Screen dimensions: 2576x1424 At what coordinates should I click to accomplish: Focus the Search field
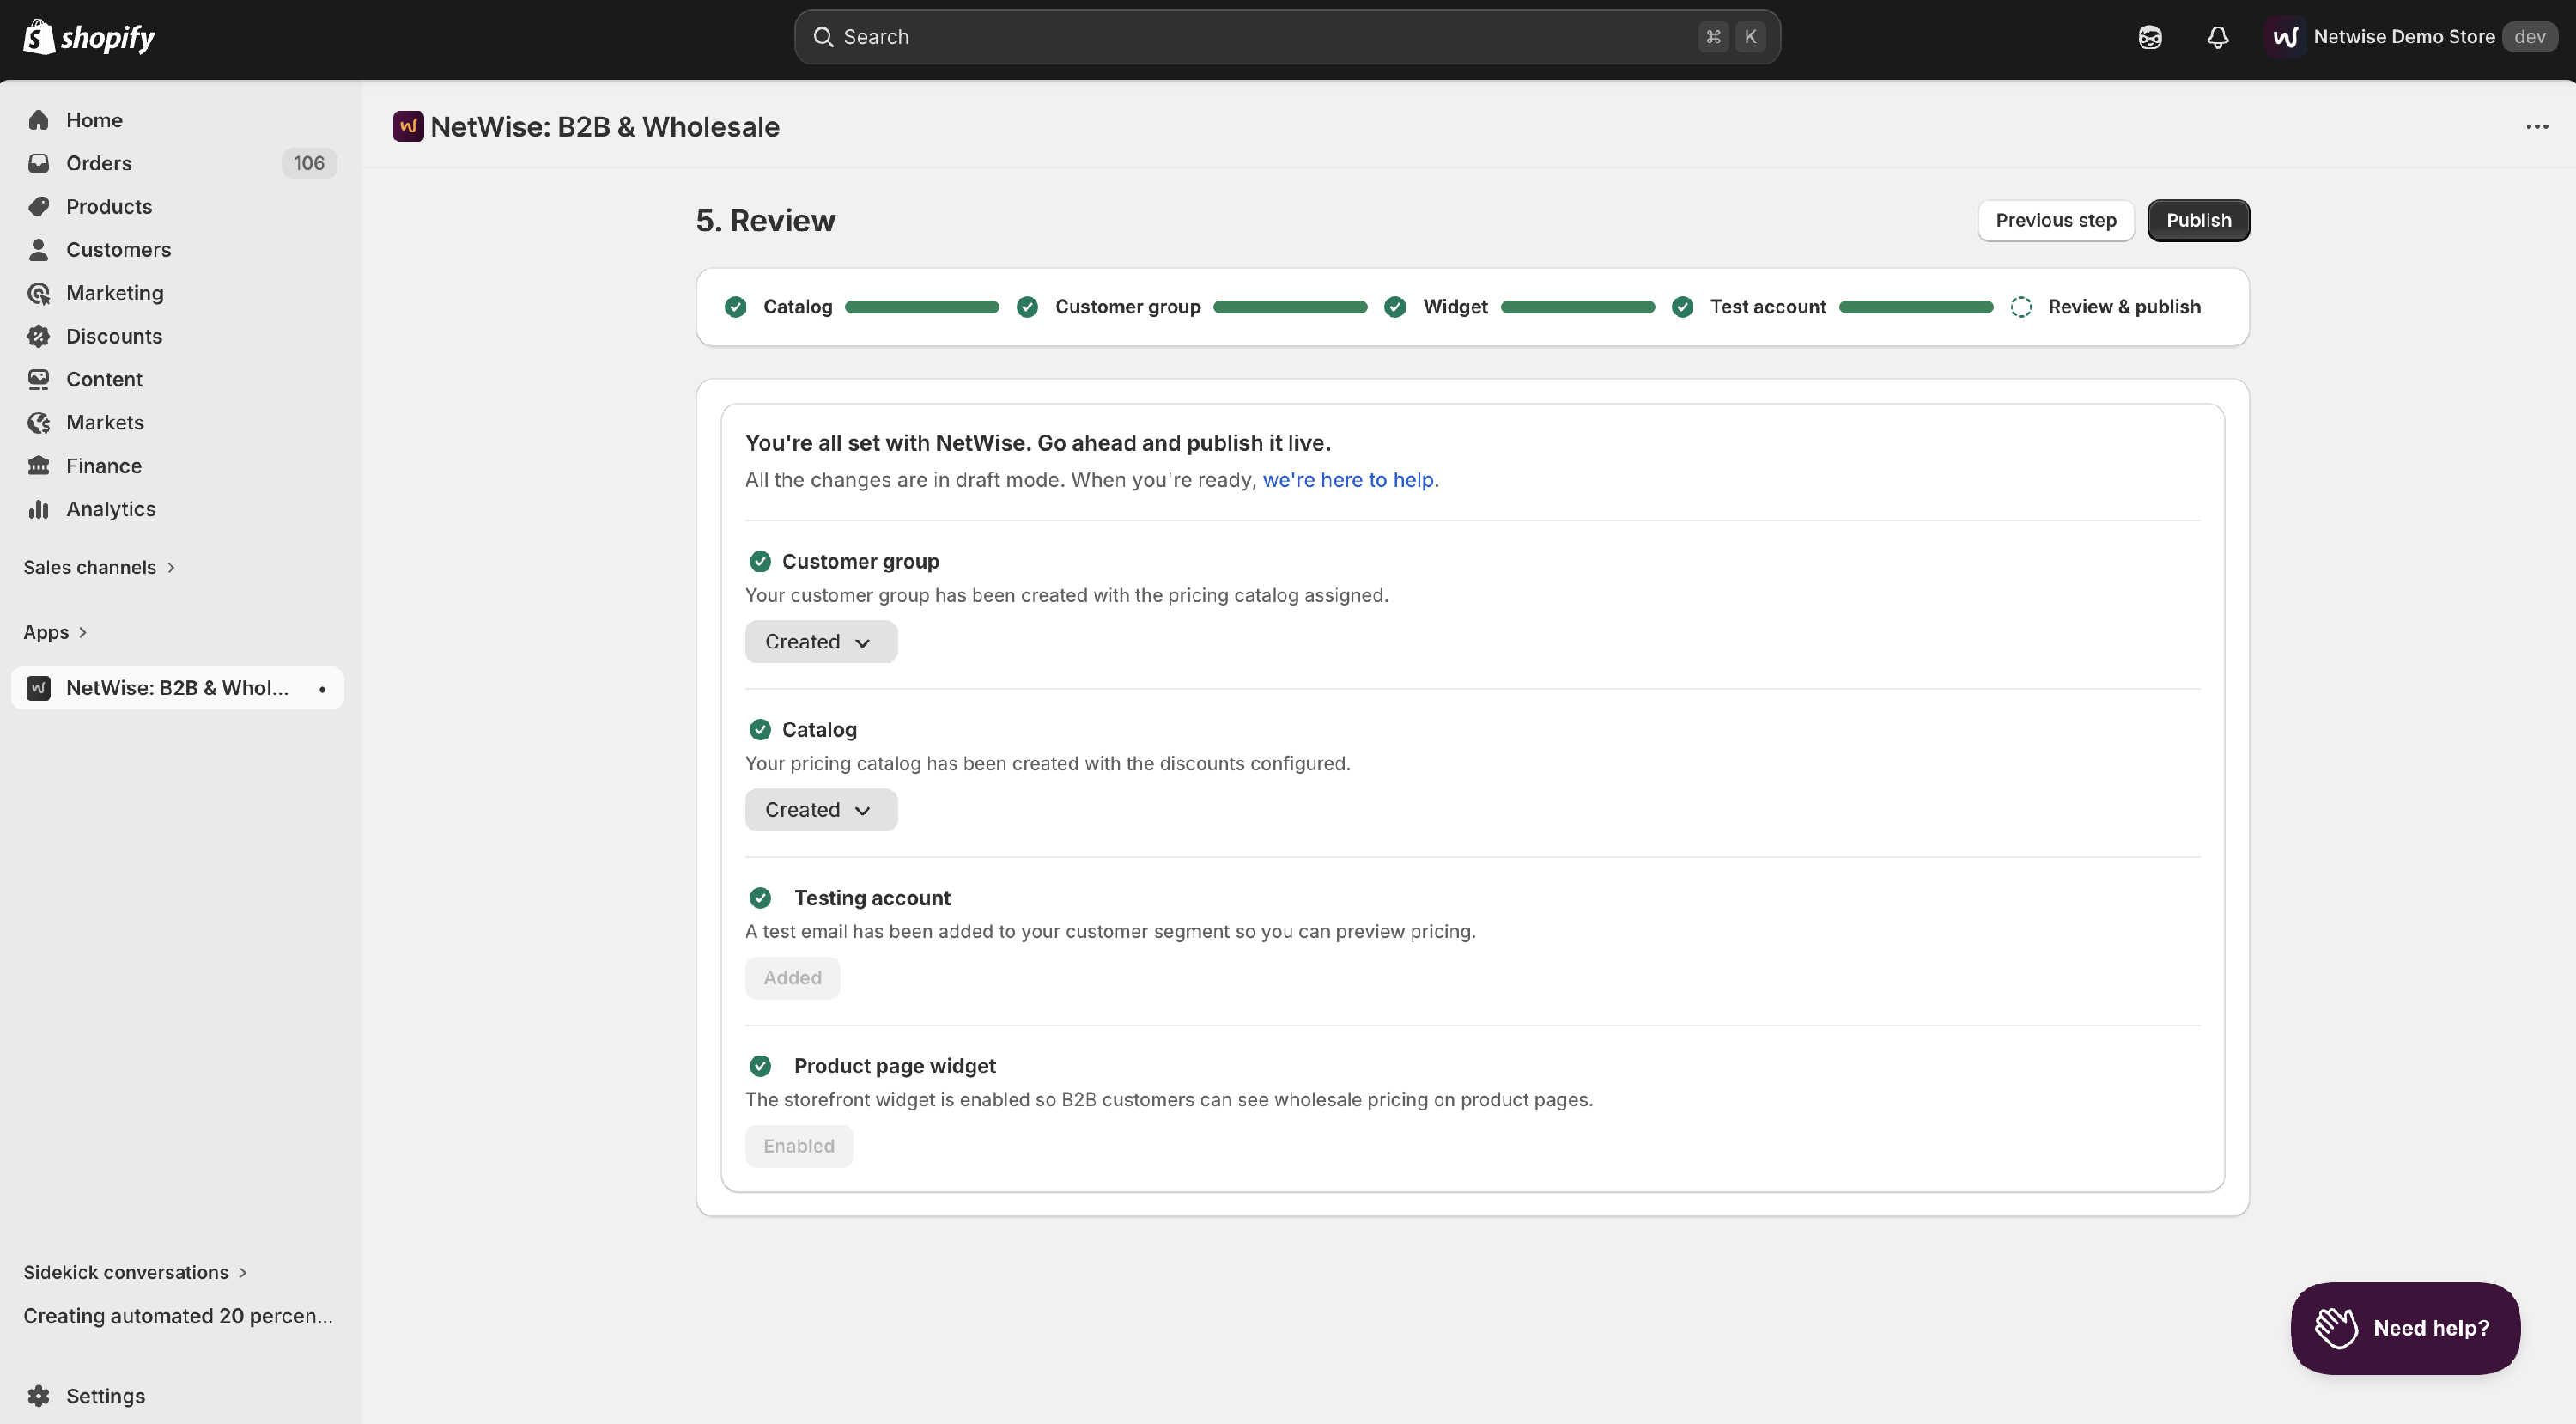[1287, 37]
